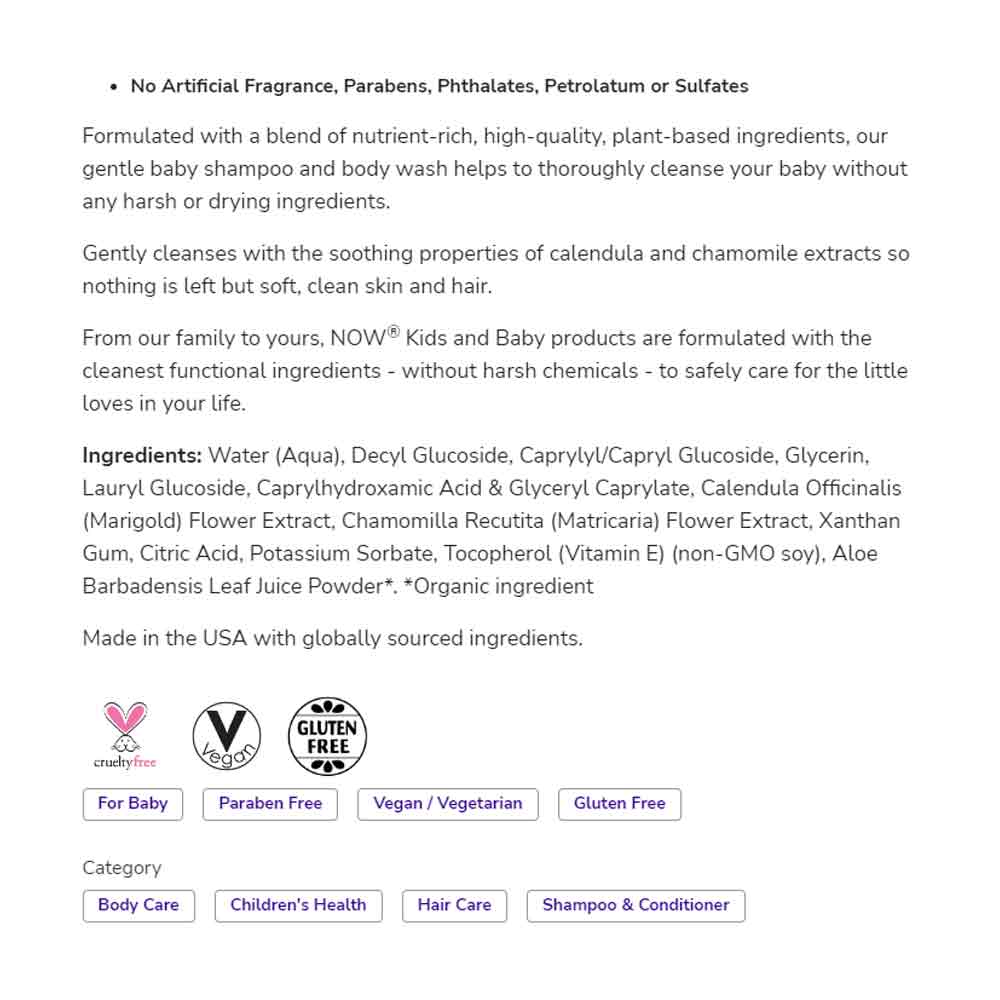Open the Children's Health category
This screenshot has width=1000, height=1000.
point(298,906)
